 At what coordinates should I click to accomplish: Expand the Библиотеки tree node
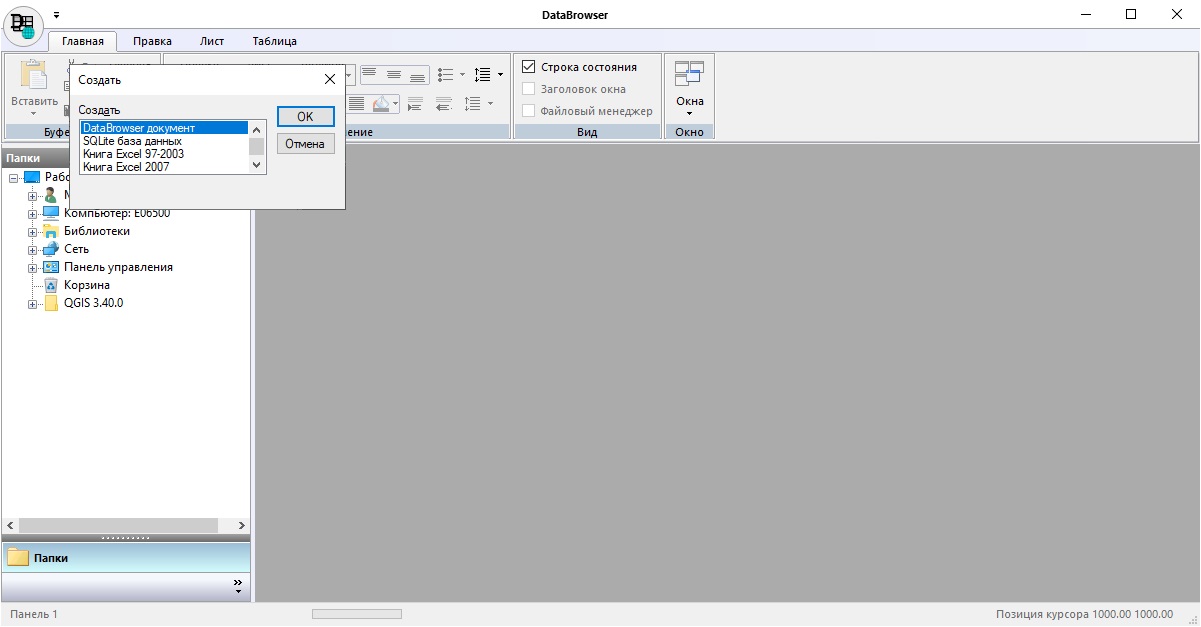[33, 232]
